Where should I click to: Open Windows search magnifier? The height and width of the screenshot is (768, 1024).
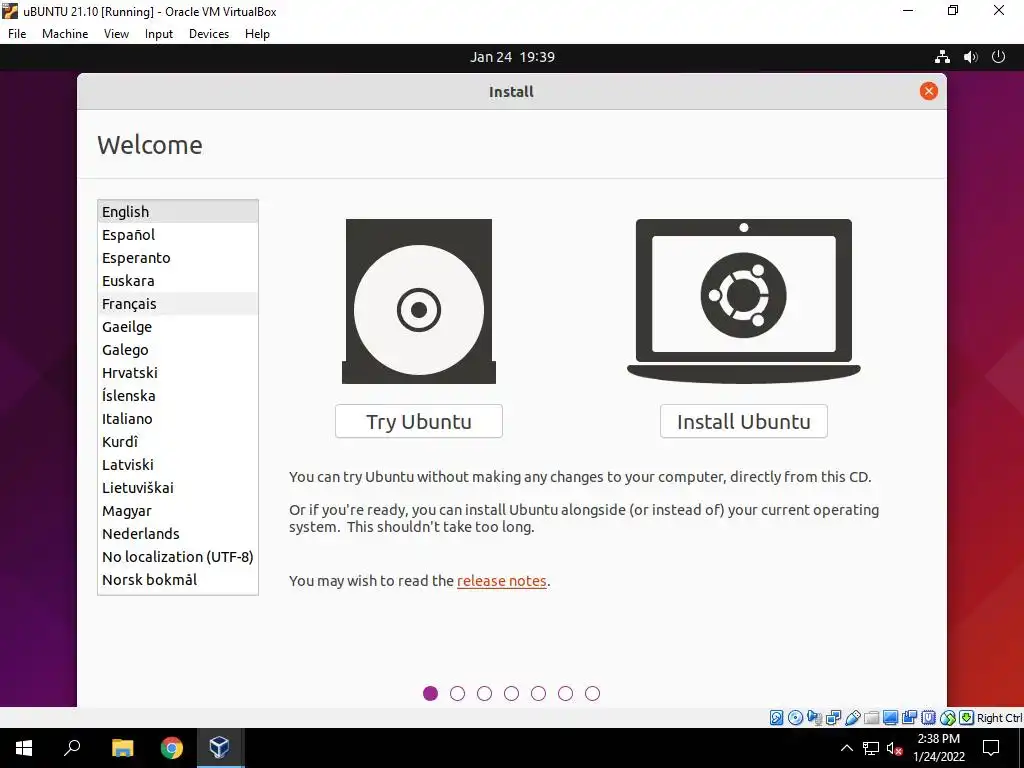(x=72, y=748)
